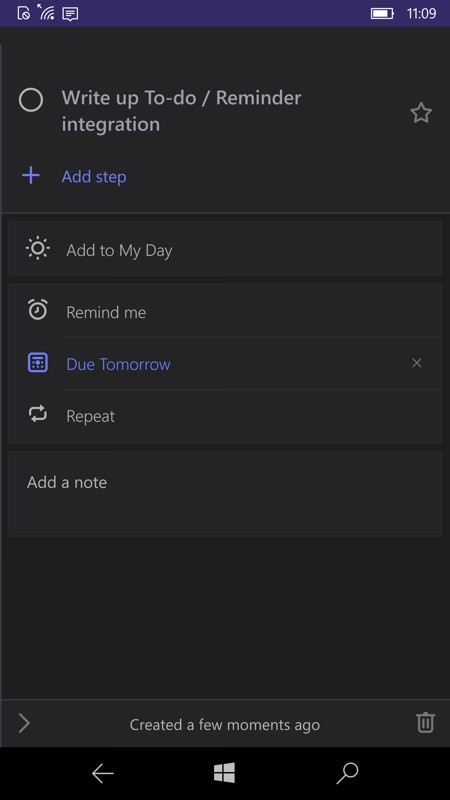450x800 pixels.
Task: Open the Repeat options
Action: click(225, 416)
